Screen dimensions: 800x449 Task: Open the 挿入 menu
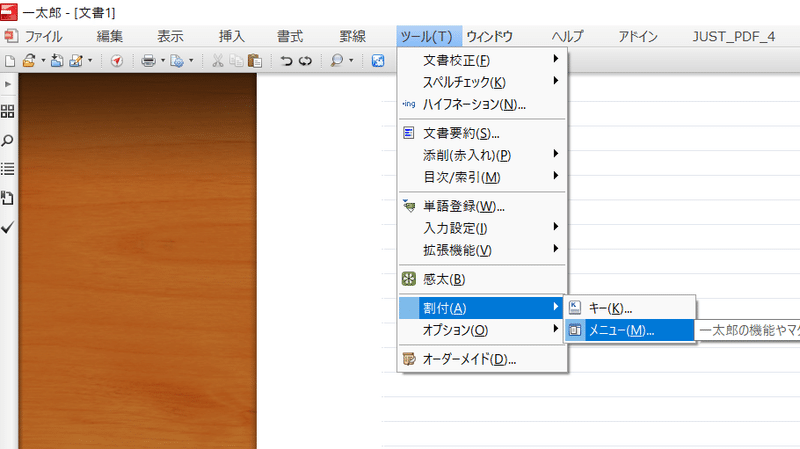click(x=232, y=37)
